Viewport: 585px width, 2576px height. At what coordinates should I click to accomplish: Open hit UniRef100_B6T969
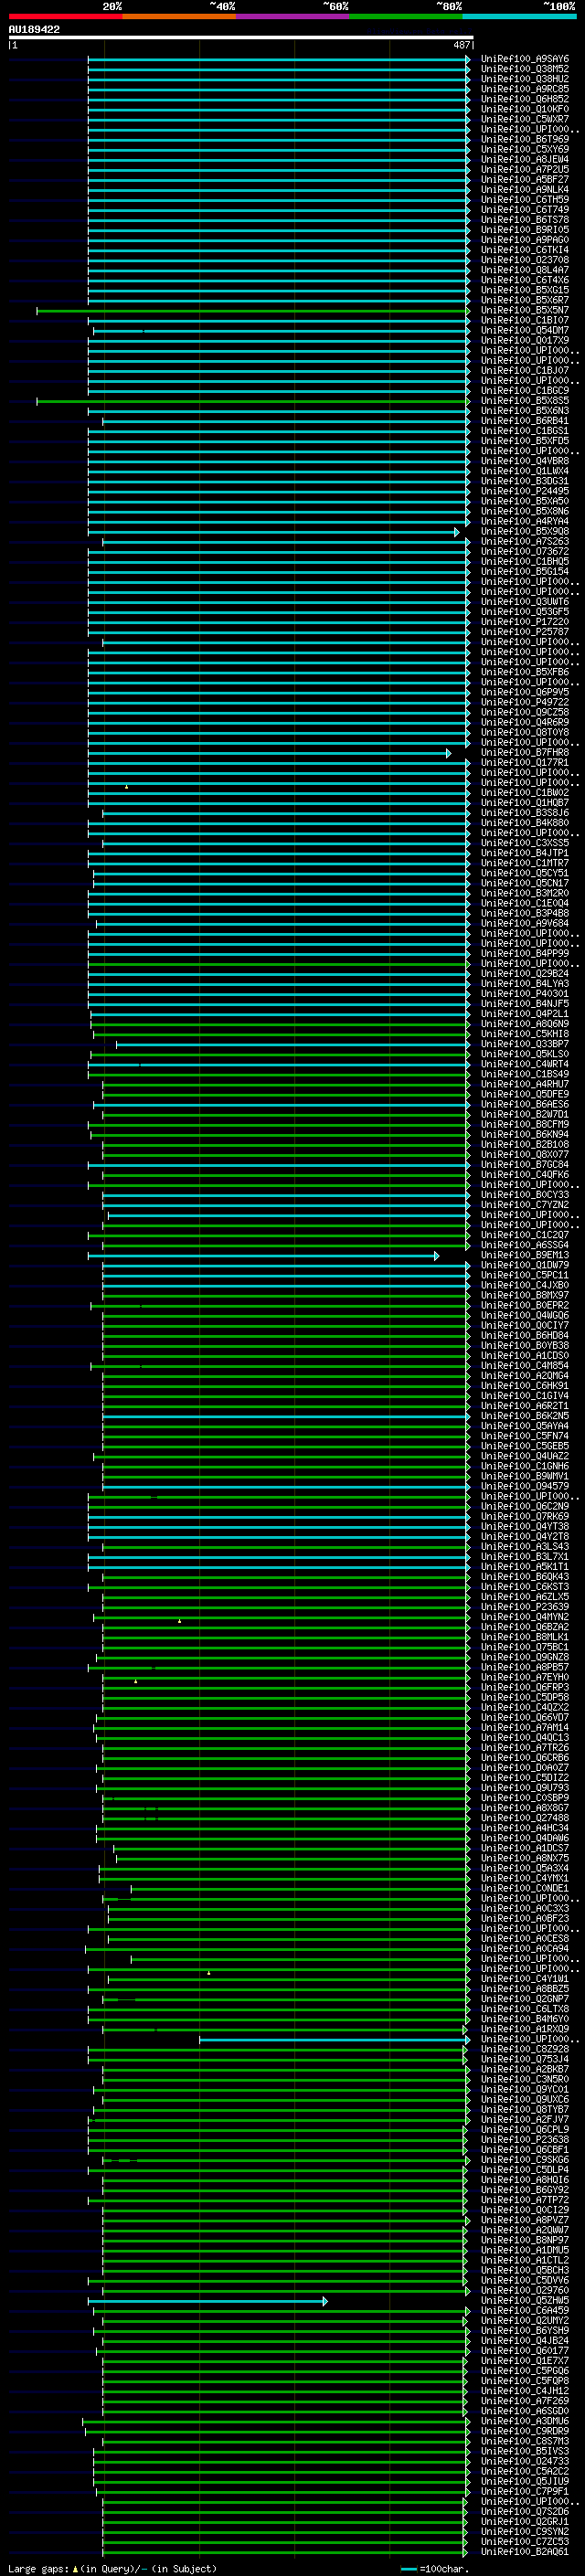[524, 139]
